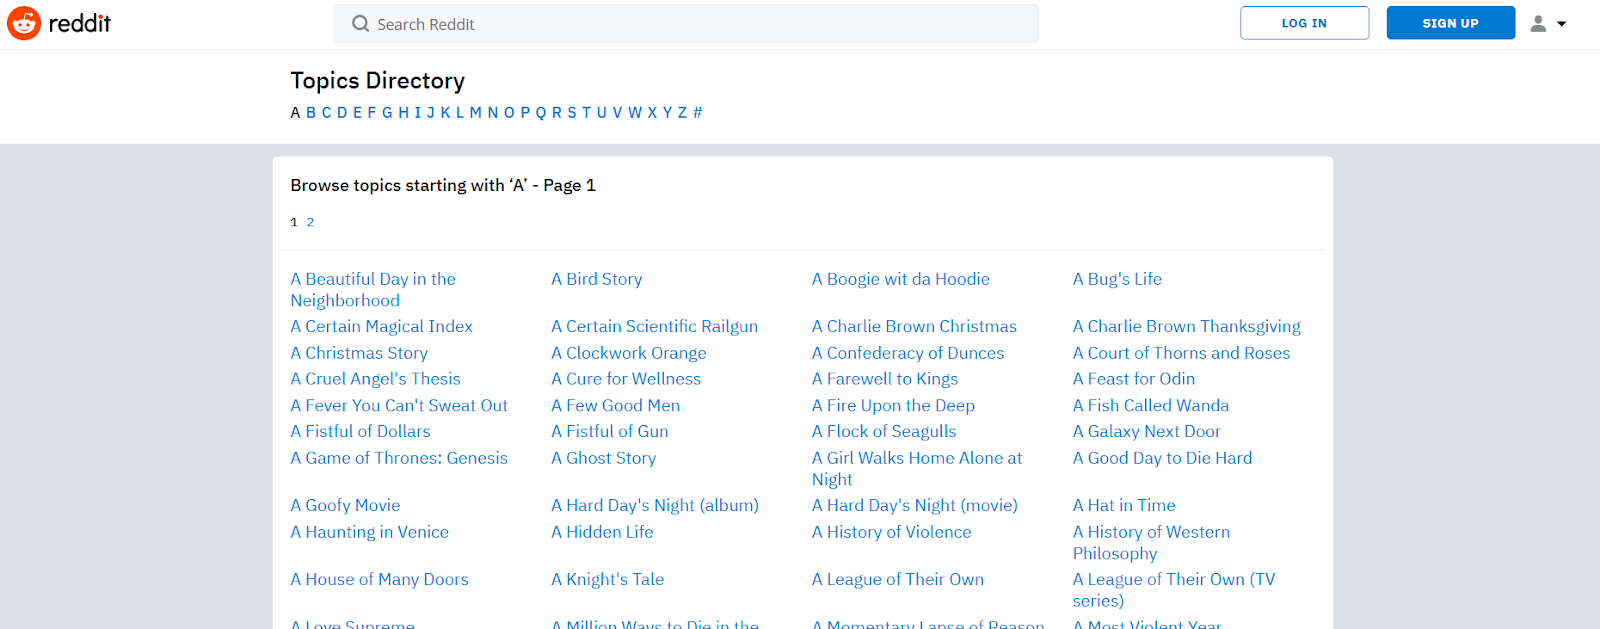This screenshot has height=629, width=1600.
Task: Open A Christmas Story topic
Action: point(359,353)
